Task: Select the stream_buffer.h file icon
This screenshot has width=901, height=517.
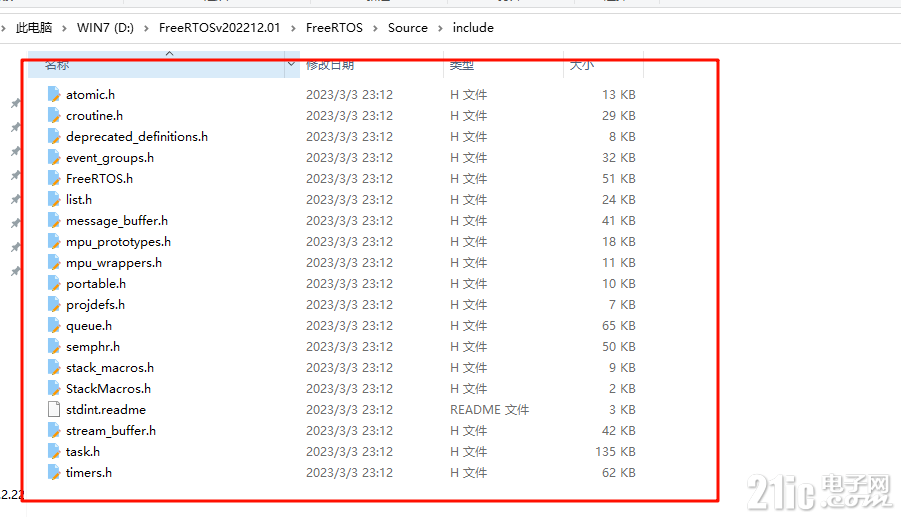Action: [x=54, y=430]
